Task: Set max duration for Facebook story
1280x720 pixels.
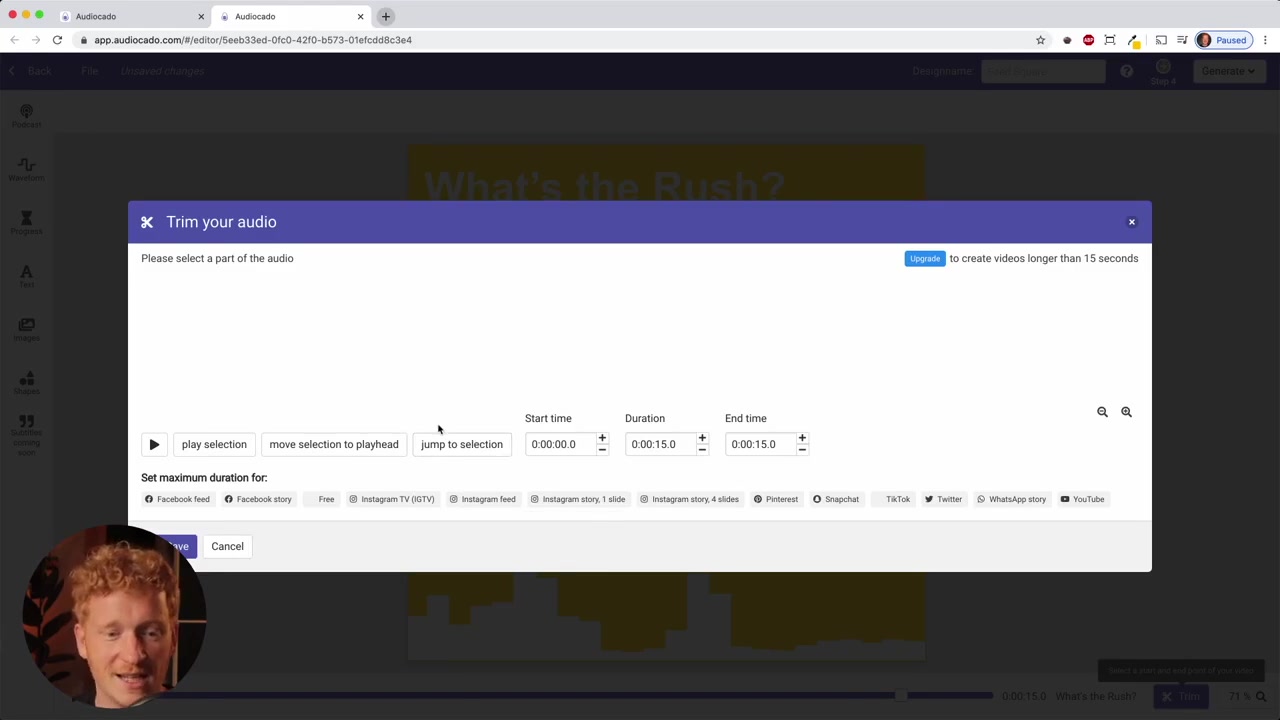Action: tap(258, 499)
